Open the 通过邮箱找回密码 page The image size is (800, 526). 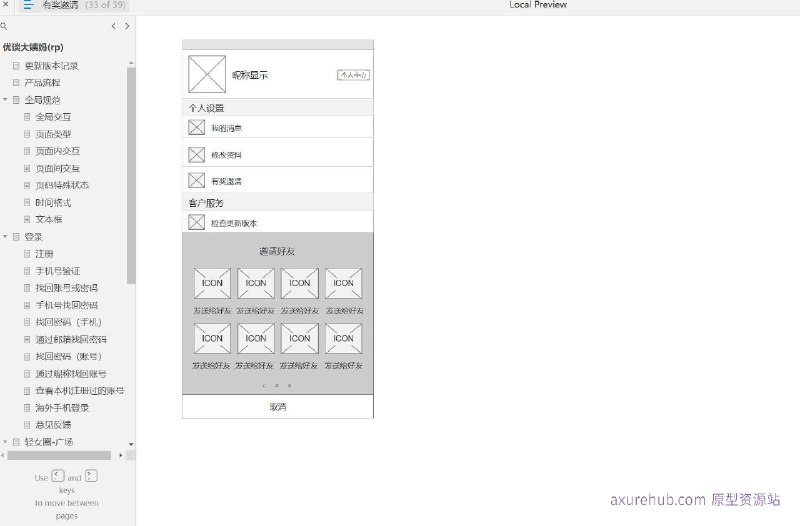click(x=71, y=339)
